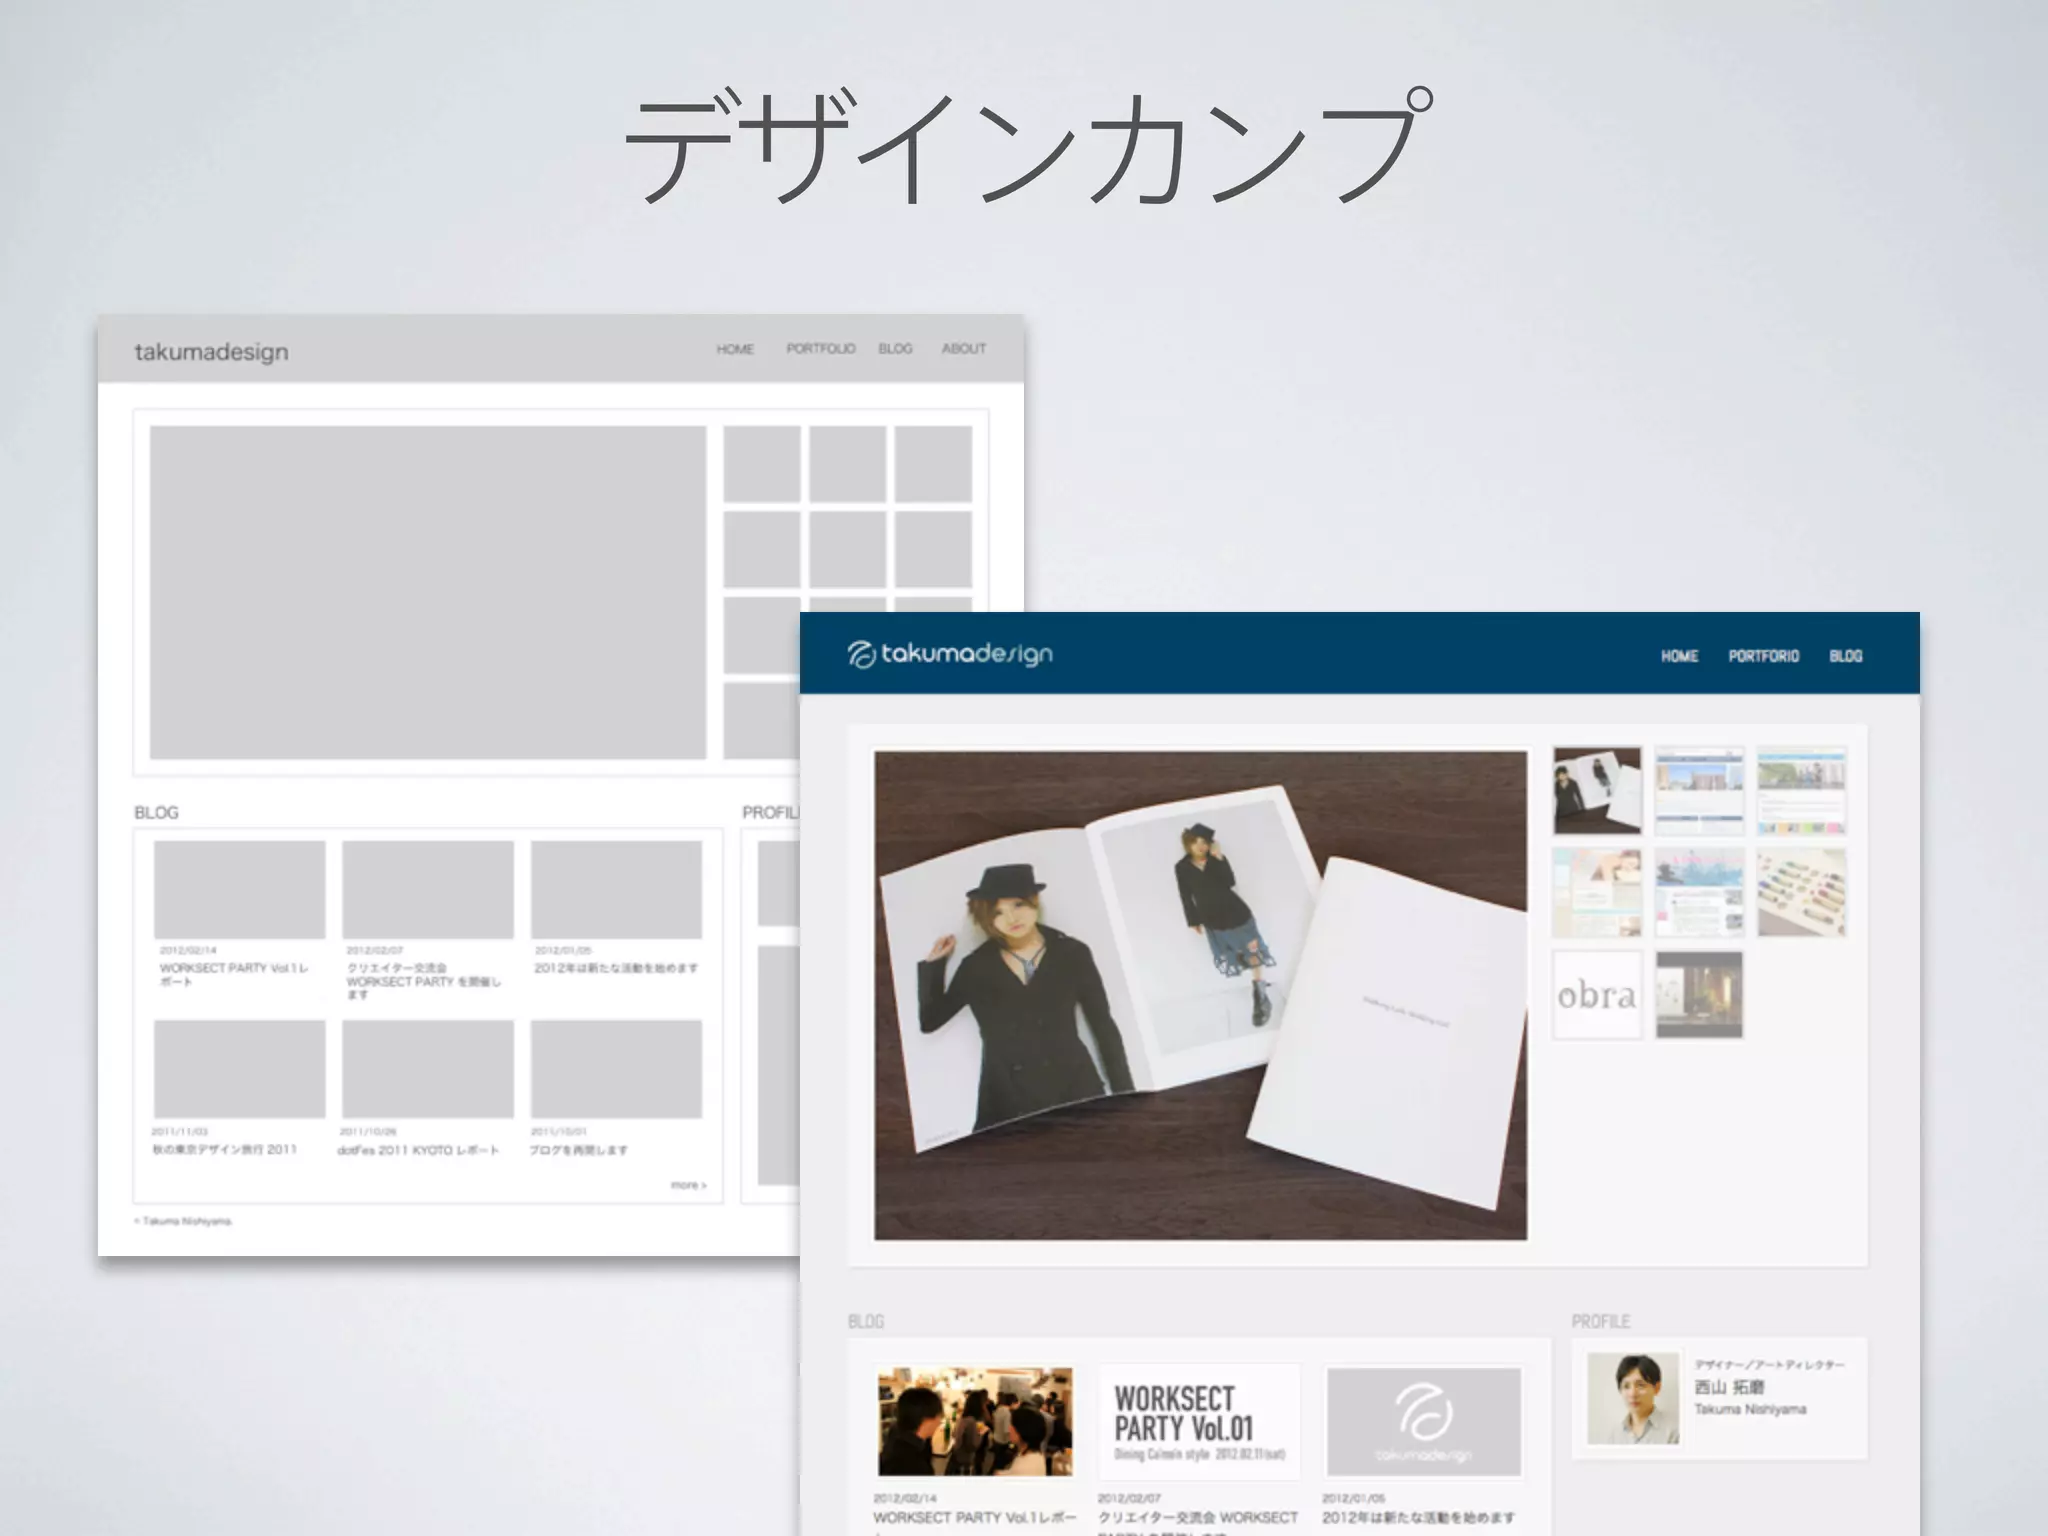This screenshot has width=2048, height=1536.
Task: Select the magazine spread thumbnail in the grid
Action: coord(1596,790)
